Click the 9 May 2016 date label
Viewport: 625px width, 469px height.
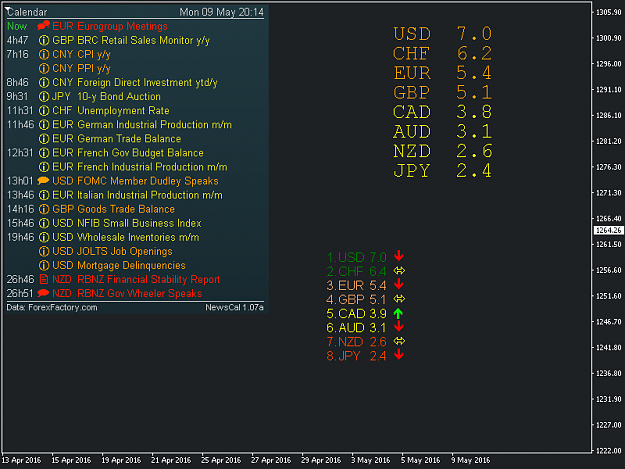click(x=471, y=460)
